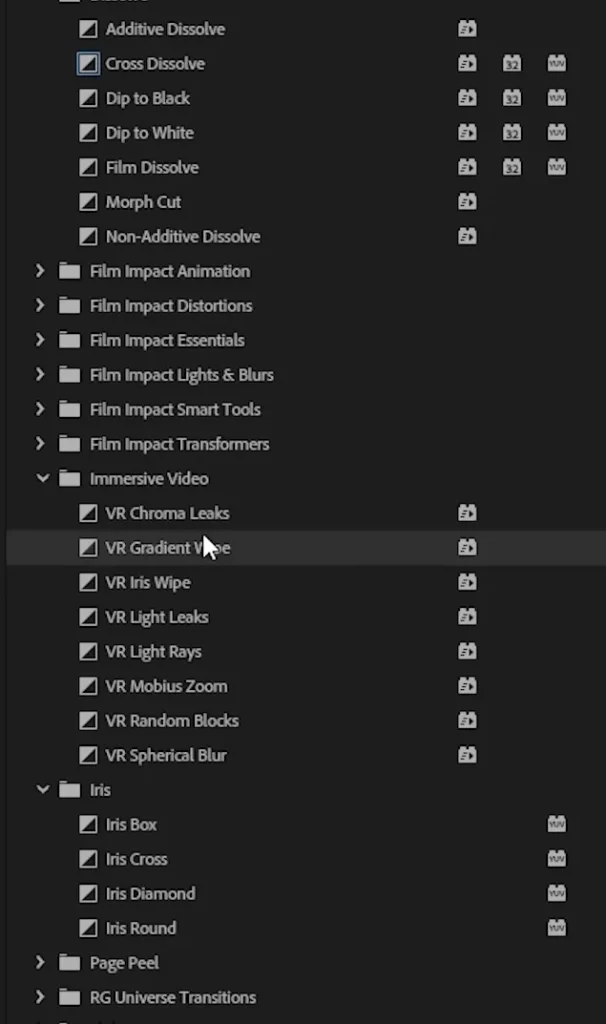The image size is (606, 1024).
Task: Click the YUV effect badge next to Film Dissolve
Action: (x=555, y=167)
